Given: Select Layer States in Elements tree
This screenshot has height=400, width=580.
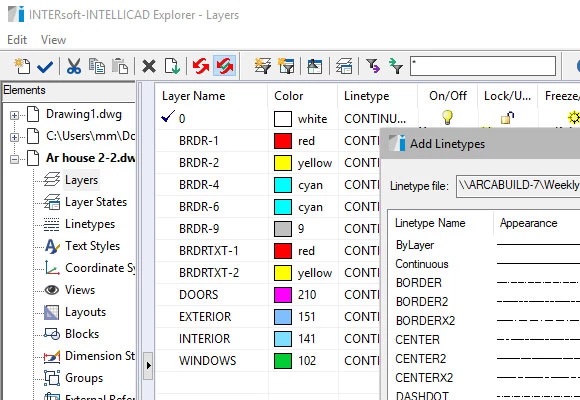Looking at the screenshot, I should (96, 202).
